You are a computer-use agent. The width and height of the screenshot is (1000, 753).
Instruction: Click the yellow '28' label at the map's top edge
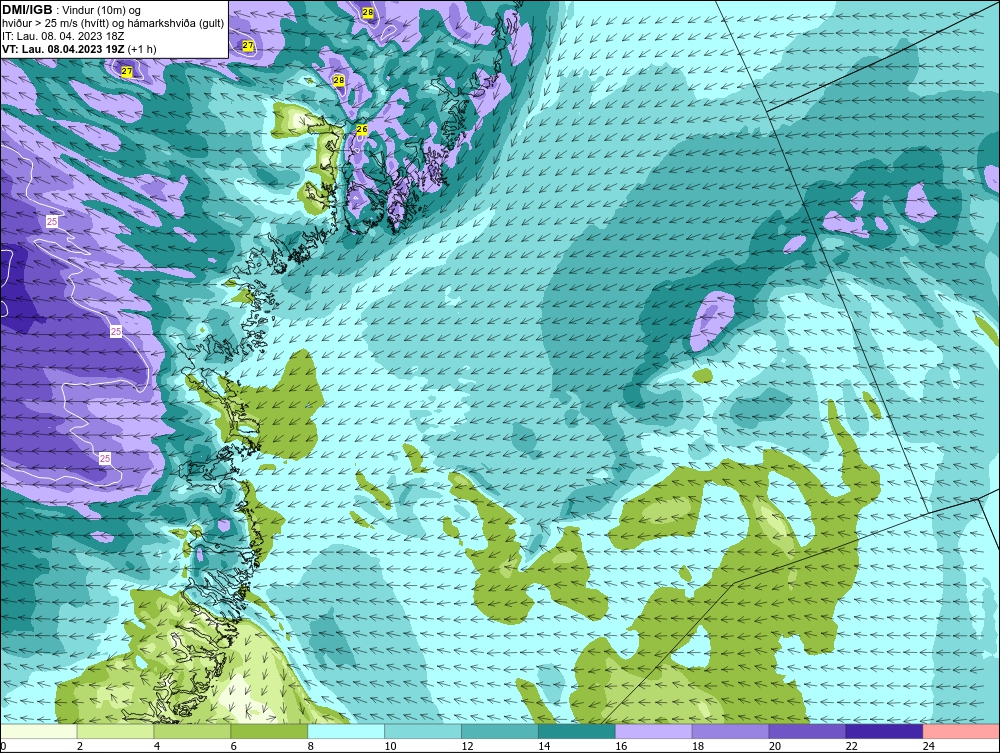click(368, 12)
